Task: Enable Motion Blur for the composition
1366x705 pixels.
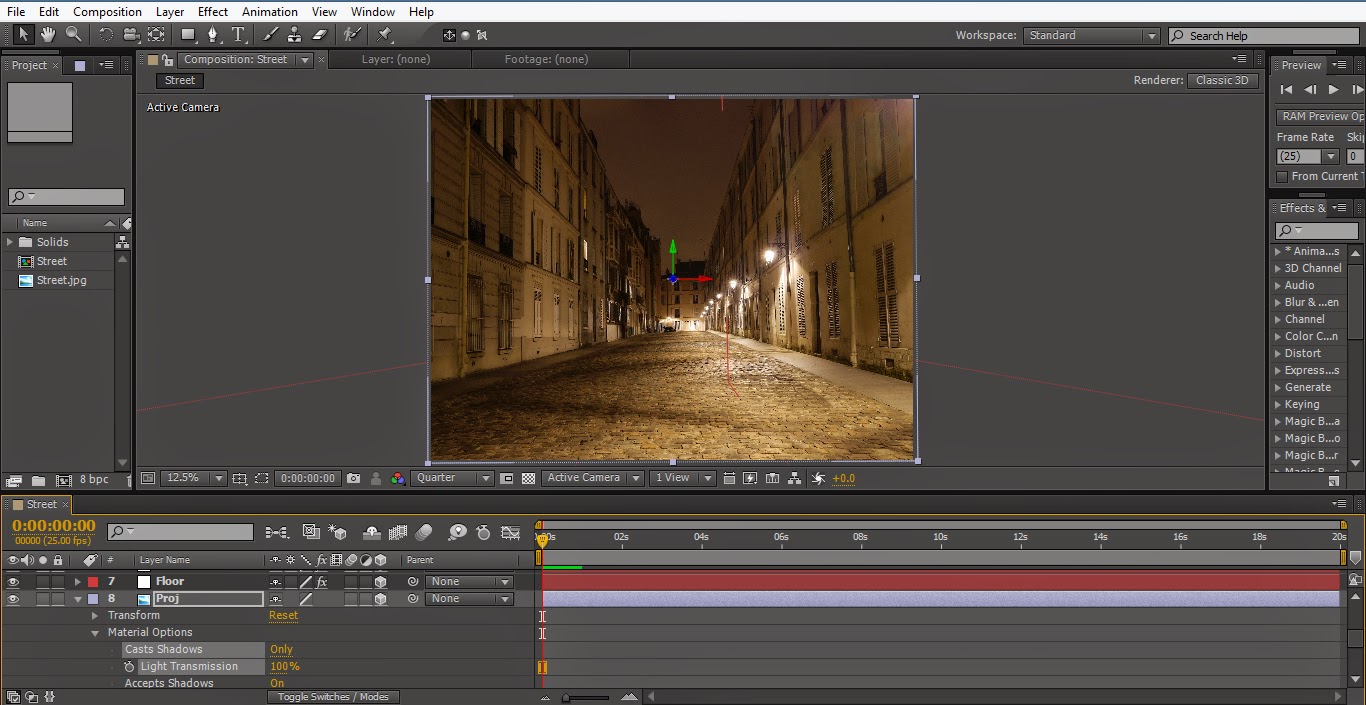Action: (423, 532)
